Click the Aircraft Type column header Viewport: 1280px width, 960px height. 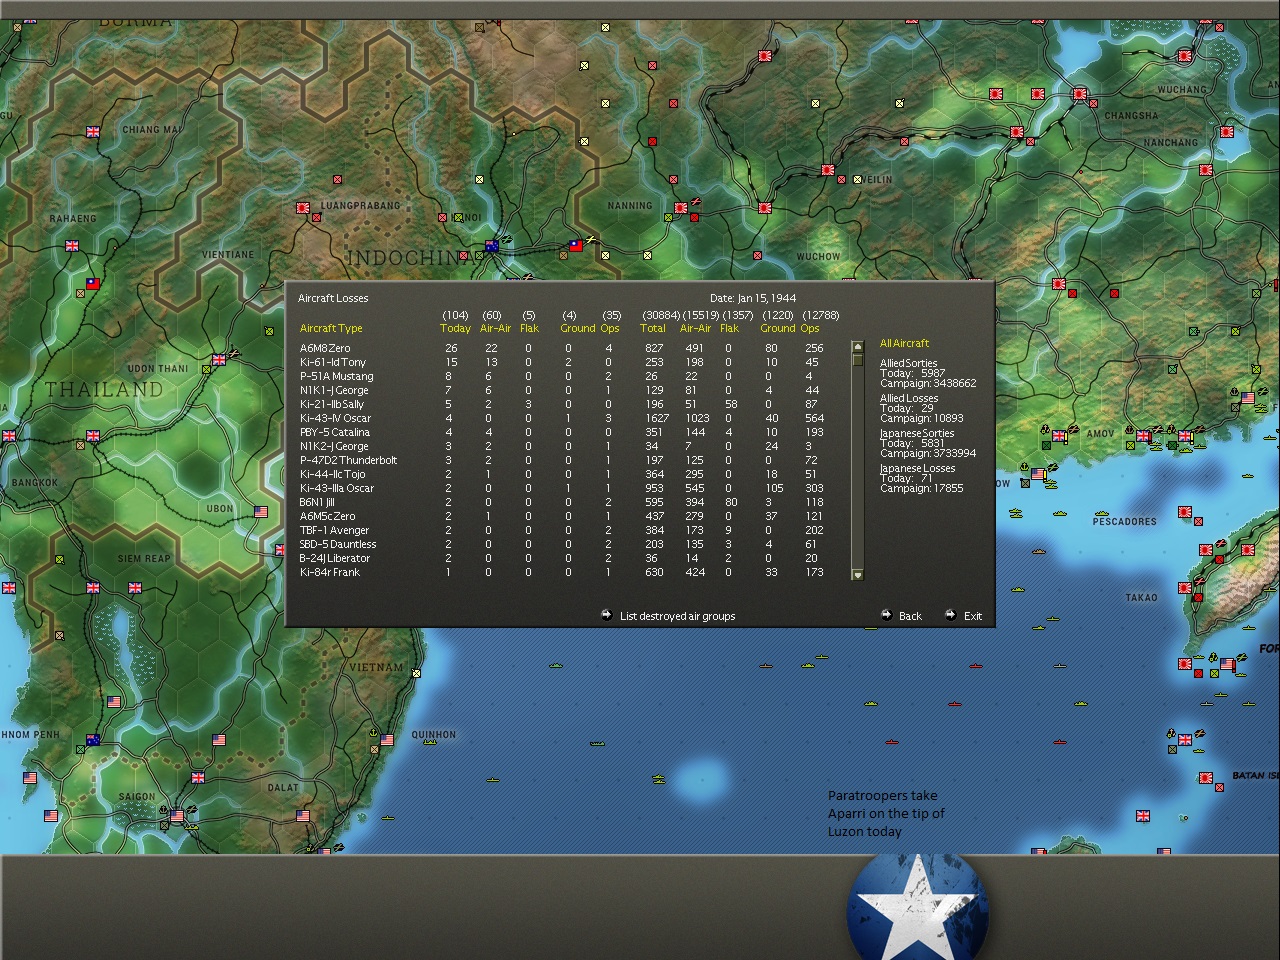(331, 328)
